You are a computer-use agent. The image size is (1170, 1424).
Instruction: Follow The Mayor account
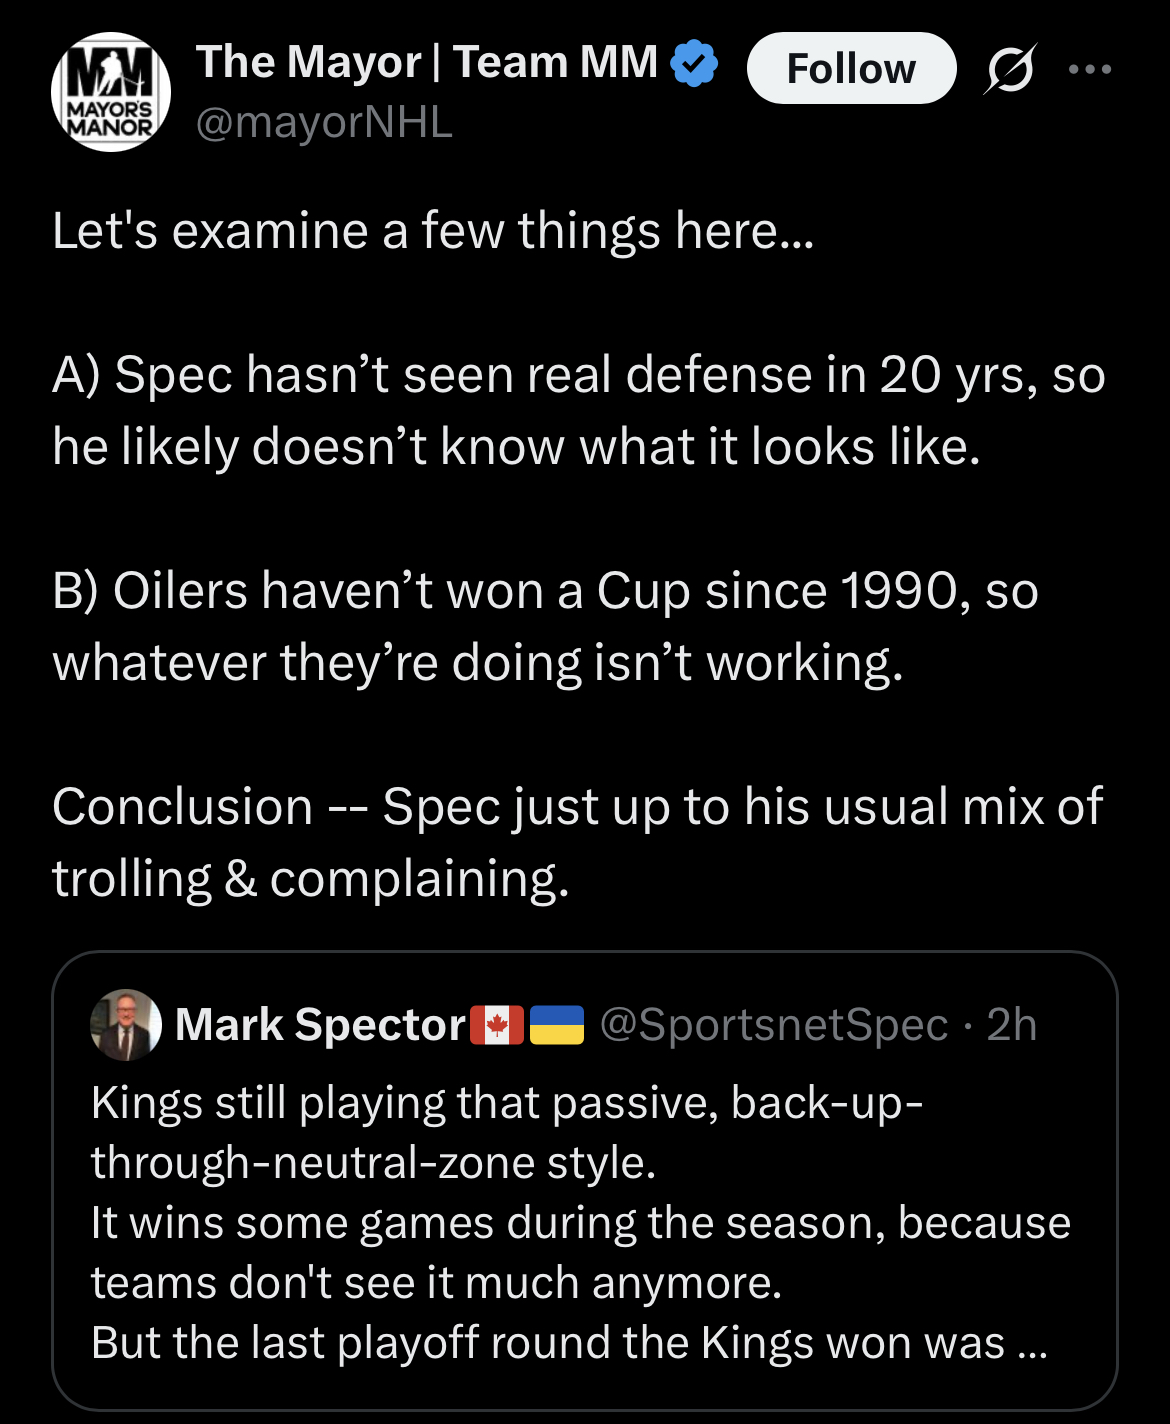click(x=851, y=69)
